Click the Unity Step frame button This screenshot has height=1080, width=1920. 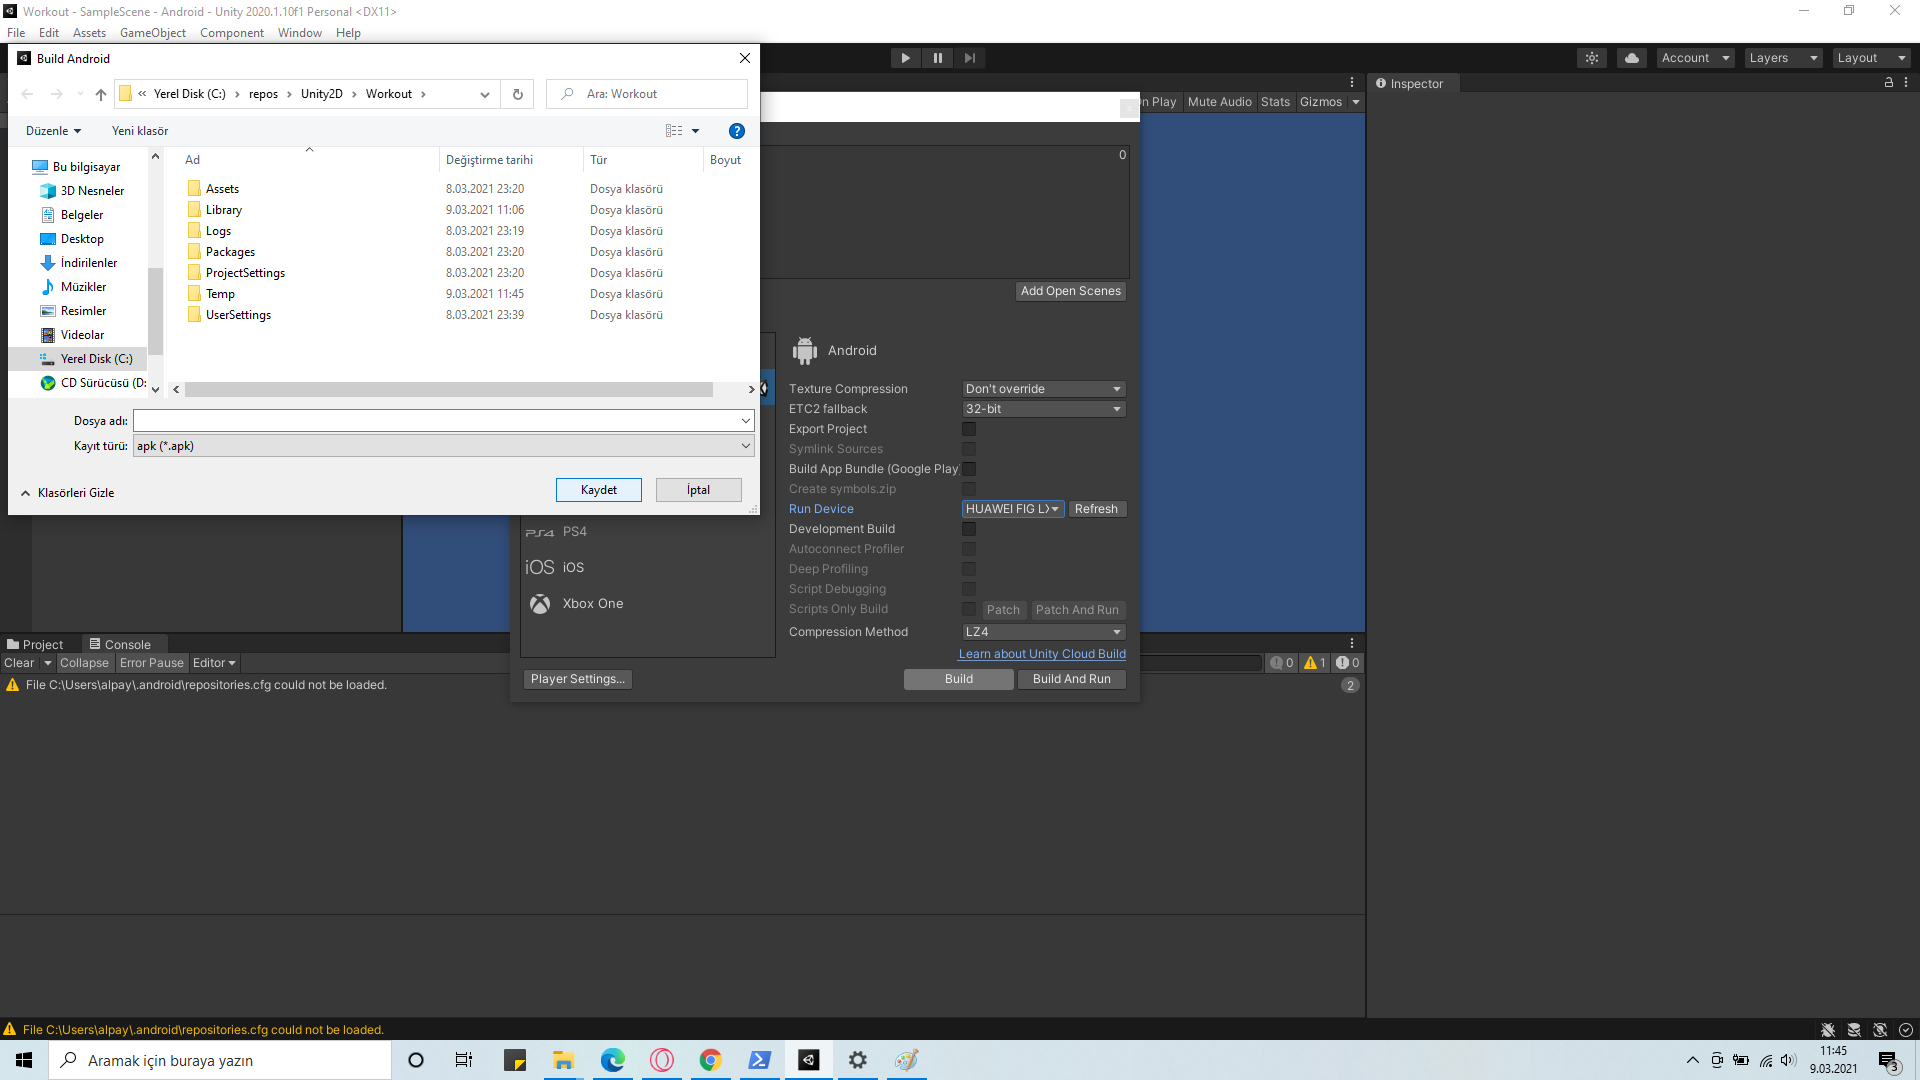click(x=970, y=58)
